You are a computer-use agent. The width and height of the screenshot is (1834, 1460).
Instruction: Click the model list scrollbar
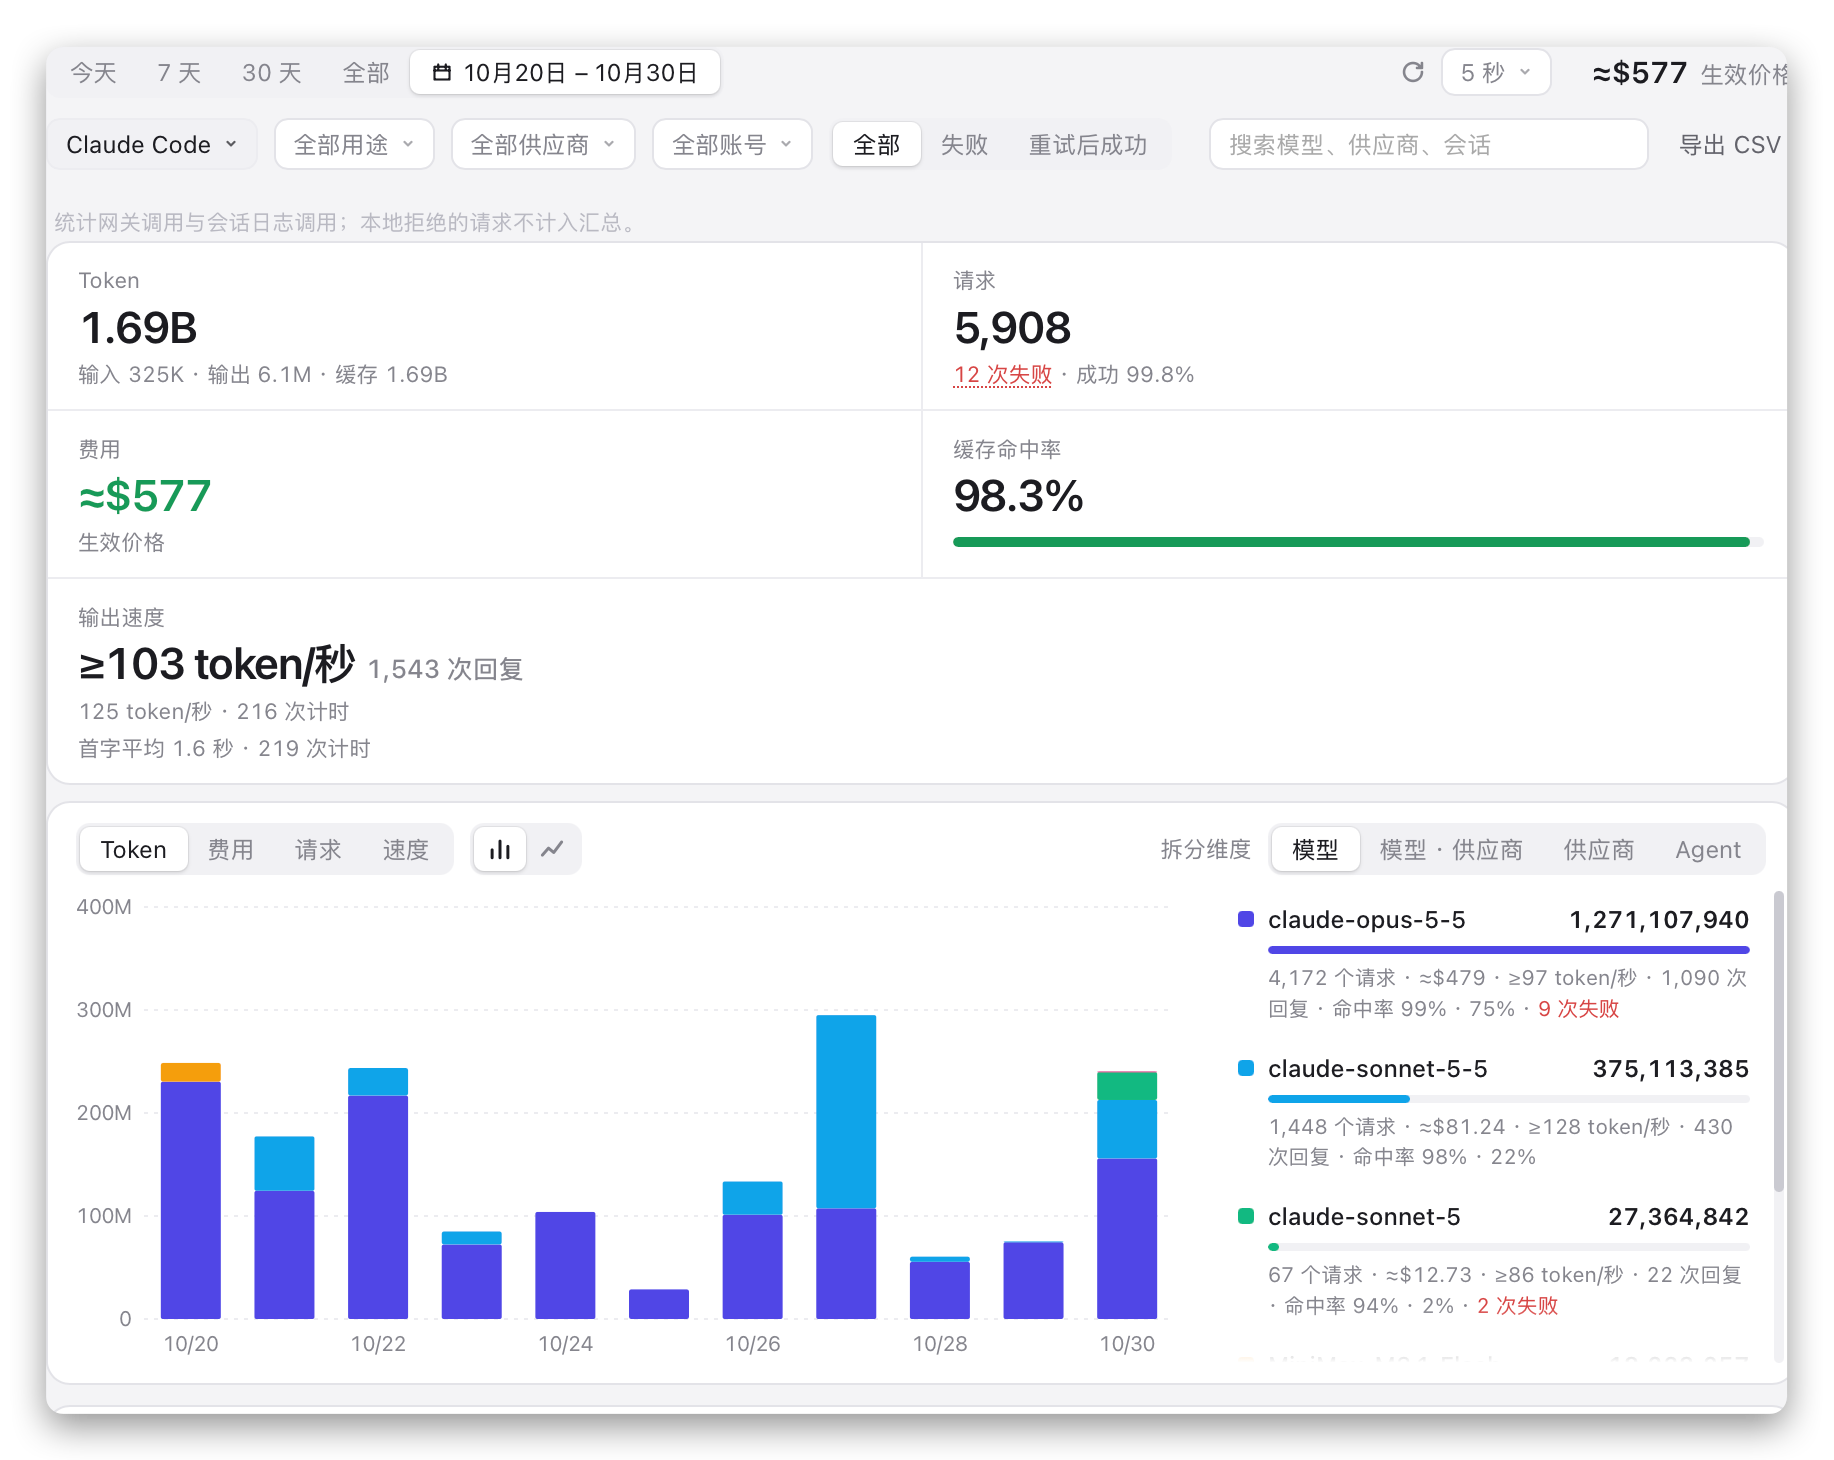click(x=1778, y=1041)
